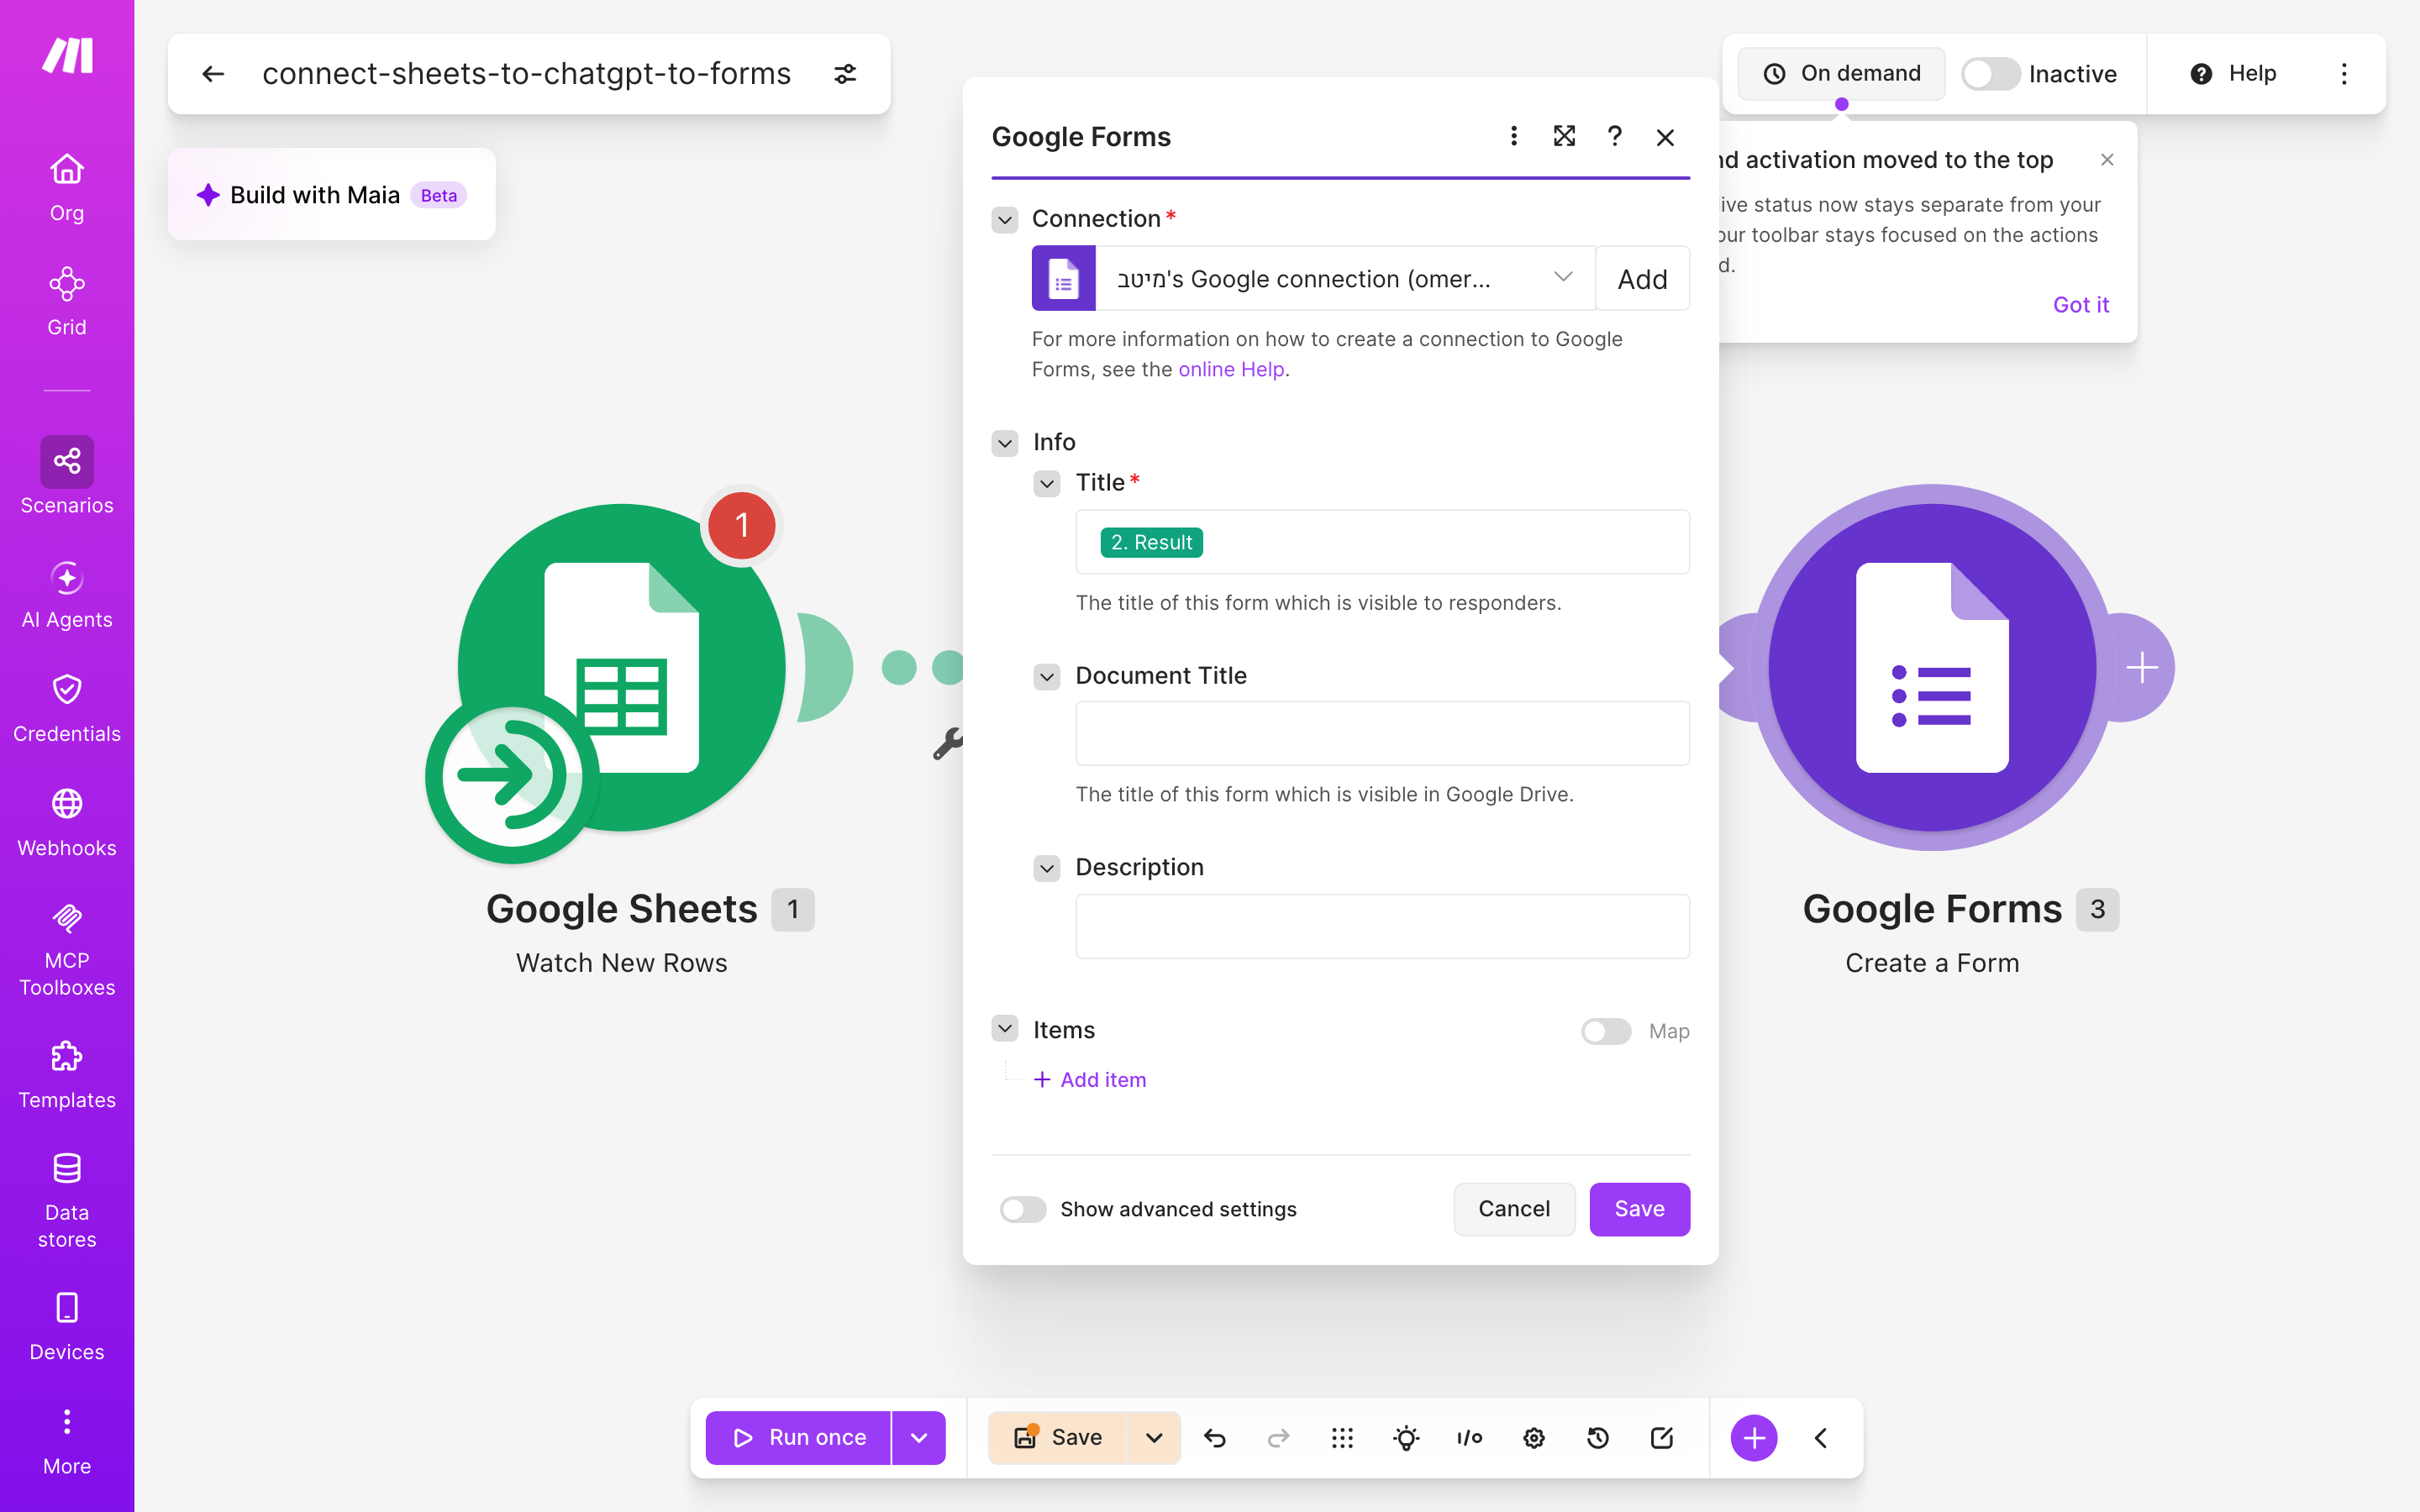Open the top-right three-dot menu

click(x=2344, y=74)
